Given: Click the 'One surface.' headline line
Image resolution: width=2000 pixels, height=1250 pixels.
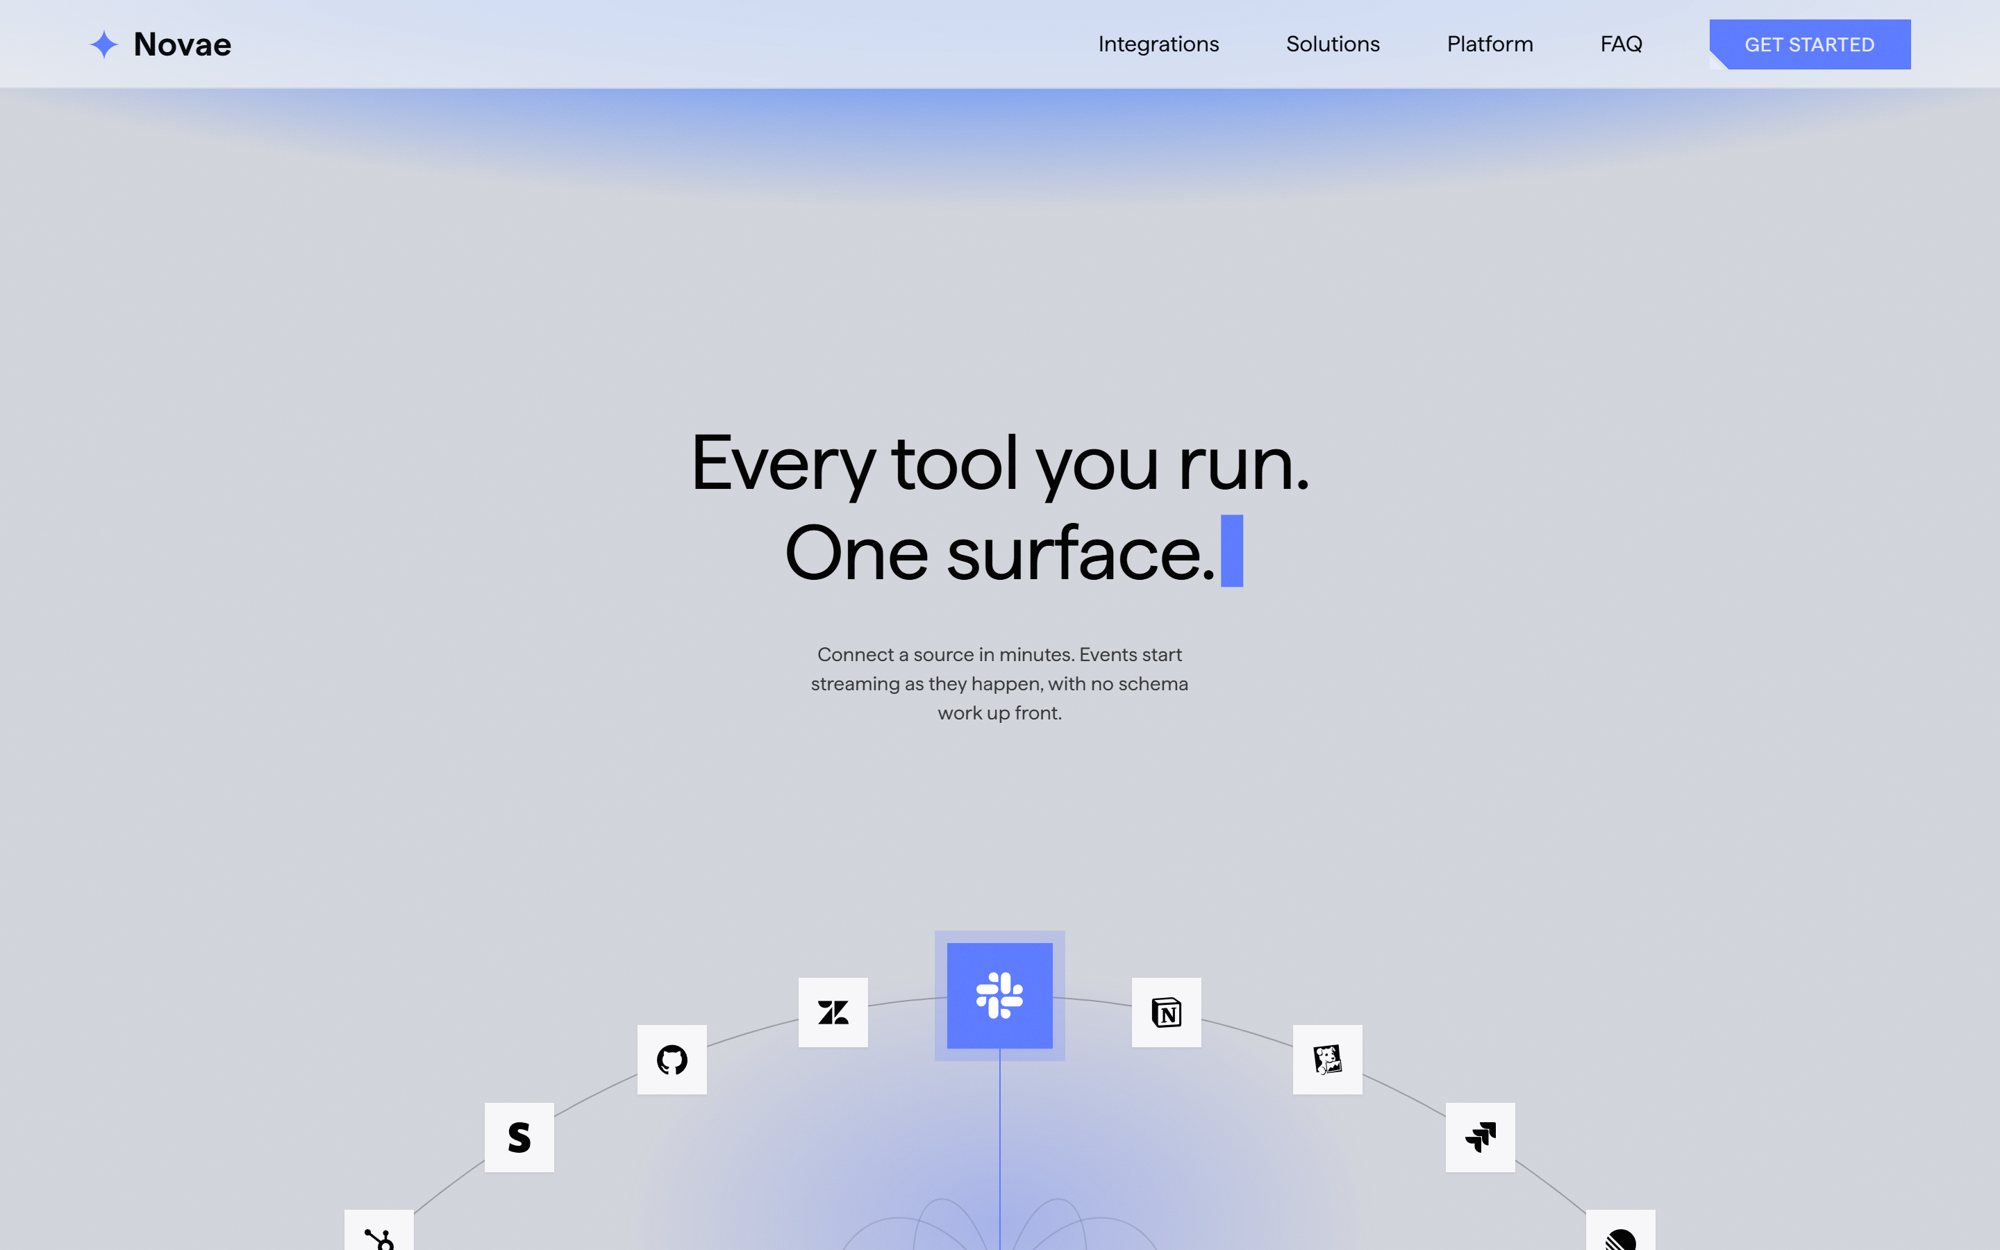Looking at the screenshot, I should (1000, 553).
